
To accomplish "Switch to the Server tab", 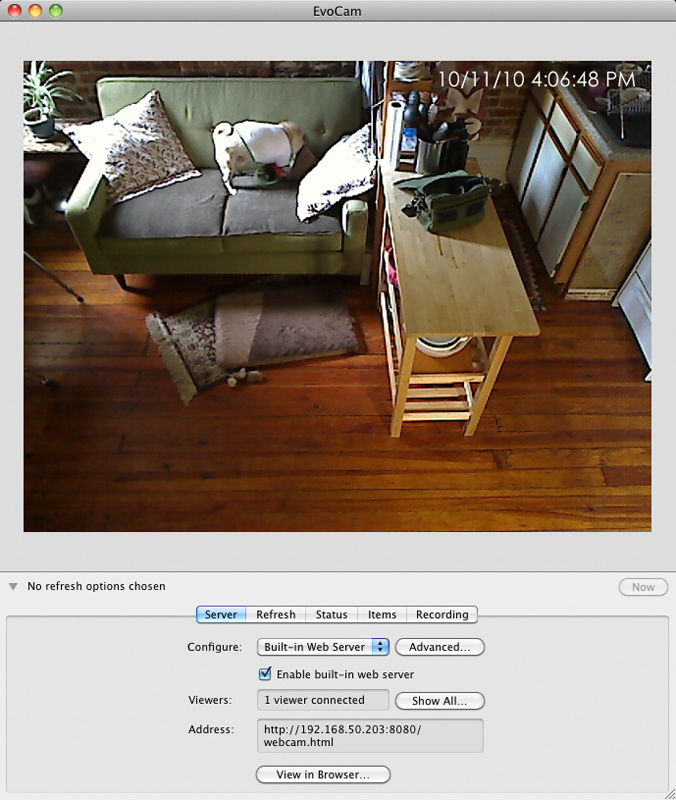I will click(221, 614).
